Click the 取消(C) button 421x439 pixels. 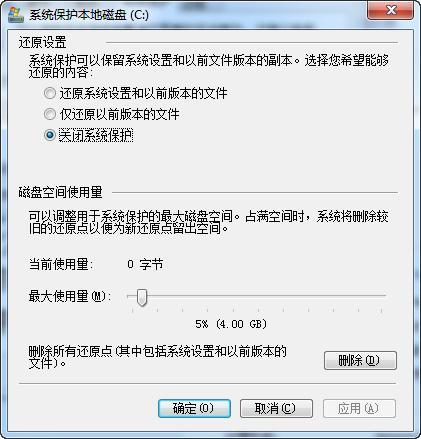click(x=276, y=408)
